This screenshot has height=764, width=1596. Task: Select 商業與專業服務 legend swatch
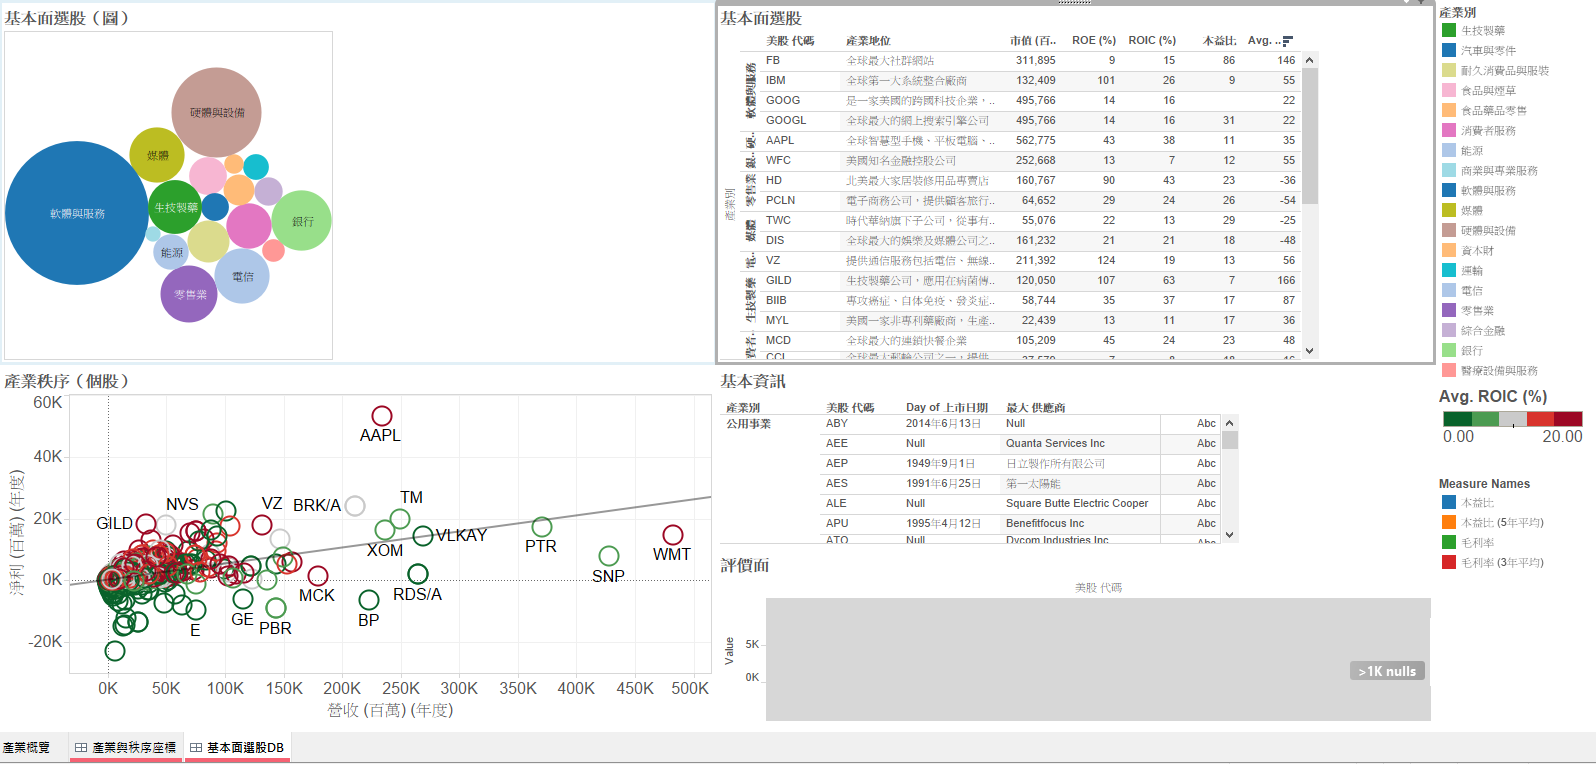click(x=1449, y=170)
